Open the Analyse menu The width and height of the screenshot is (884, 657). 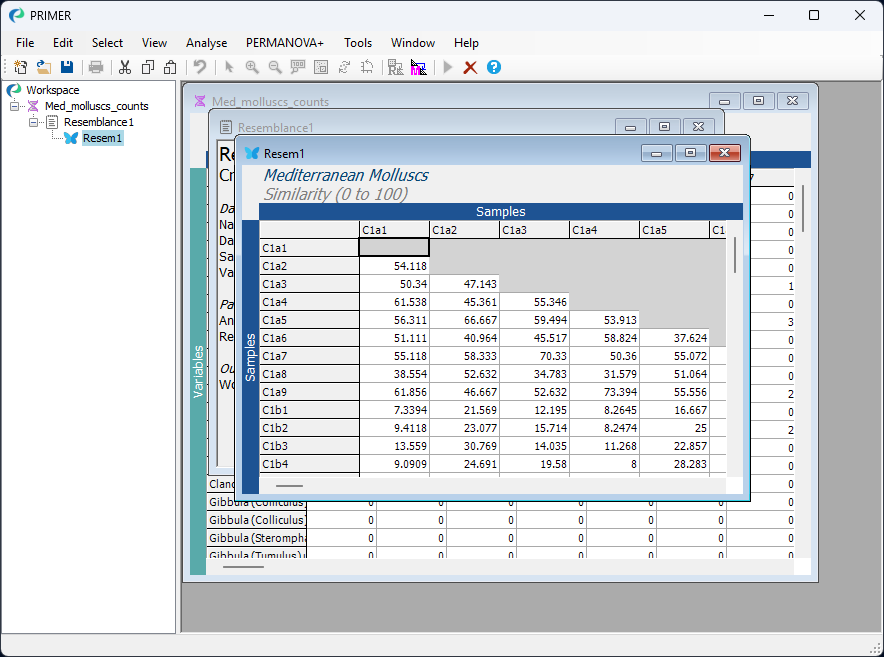[x=206, y=43]
